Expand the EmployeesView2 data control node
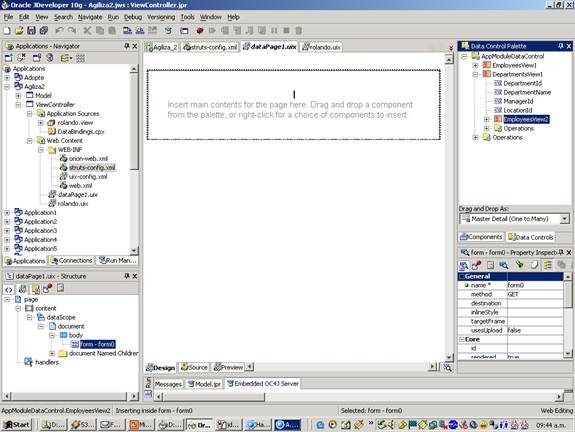The width and height of the screenshot is (575, 432). [x=487, y=119]
